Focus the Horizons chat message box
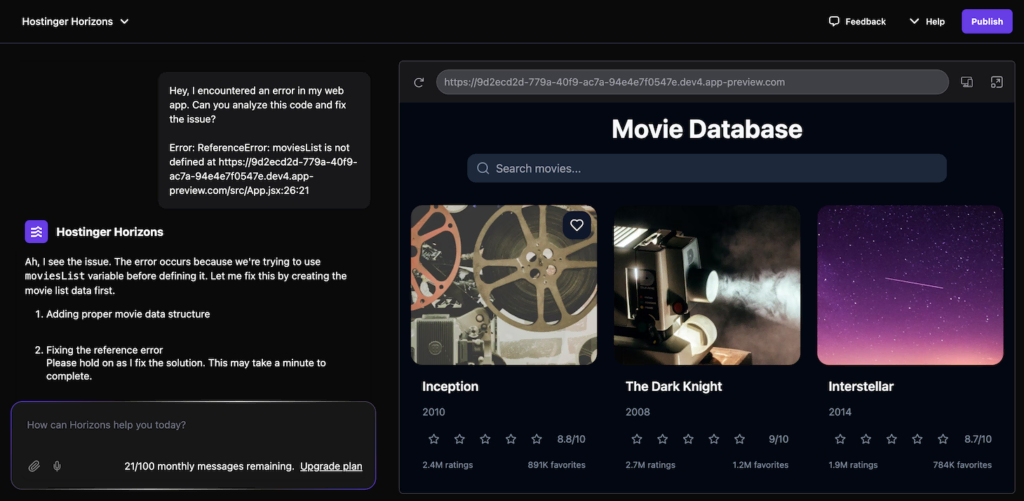Image resolution: width=1024 pixels, height=501 pixels. pos(190,426)
